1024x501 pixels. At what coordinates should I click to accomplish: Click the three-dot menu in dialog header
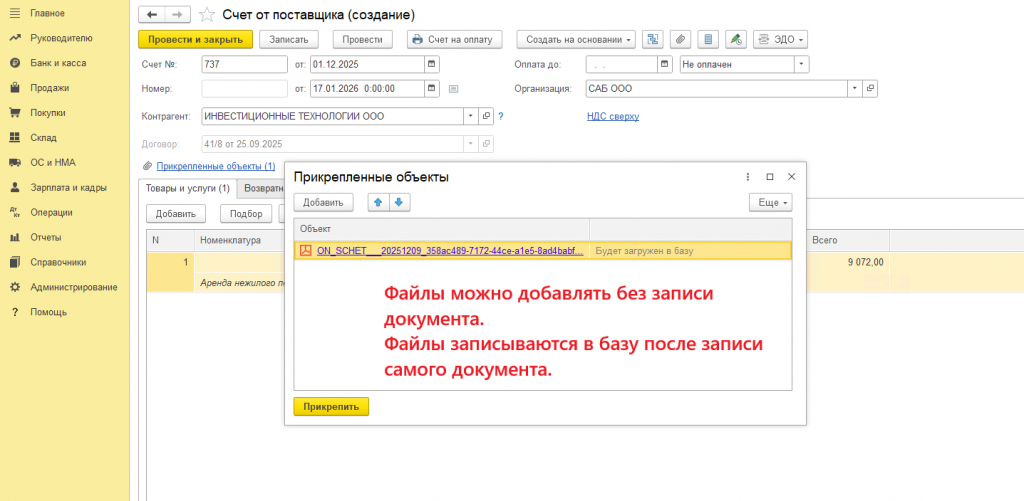point(748,177)
